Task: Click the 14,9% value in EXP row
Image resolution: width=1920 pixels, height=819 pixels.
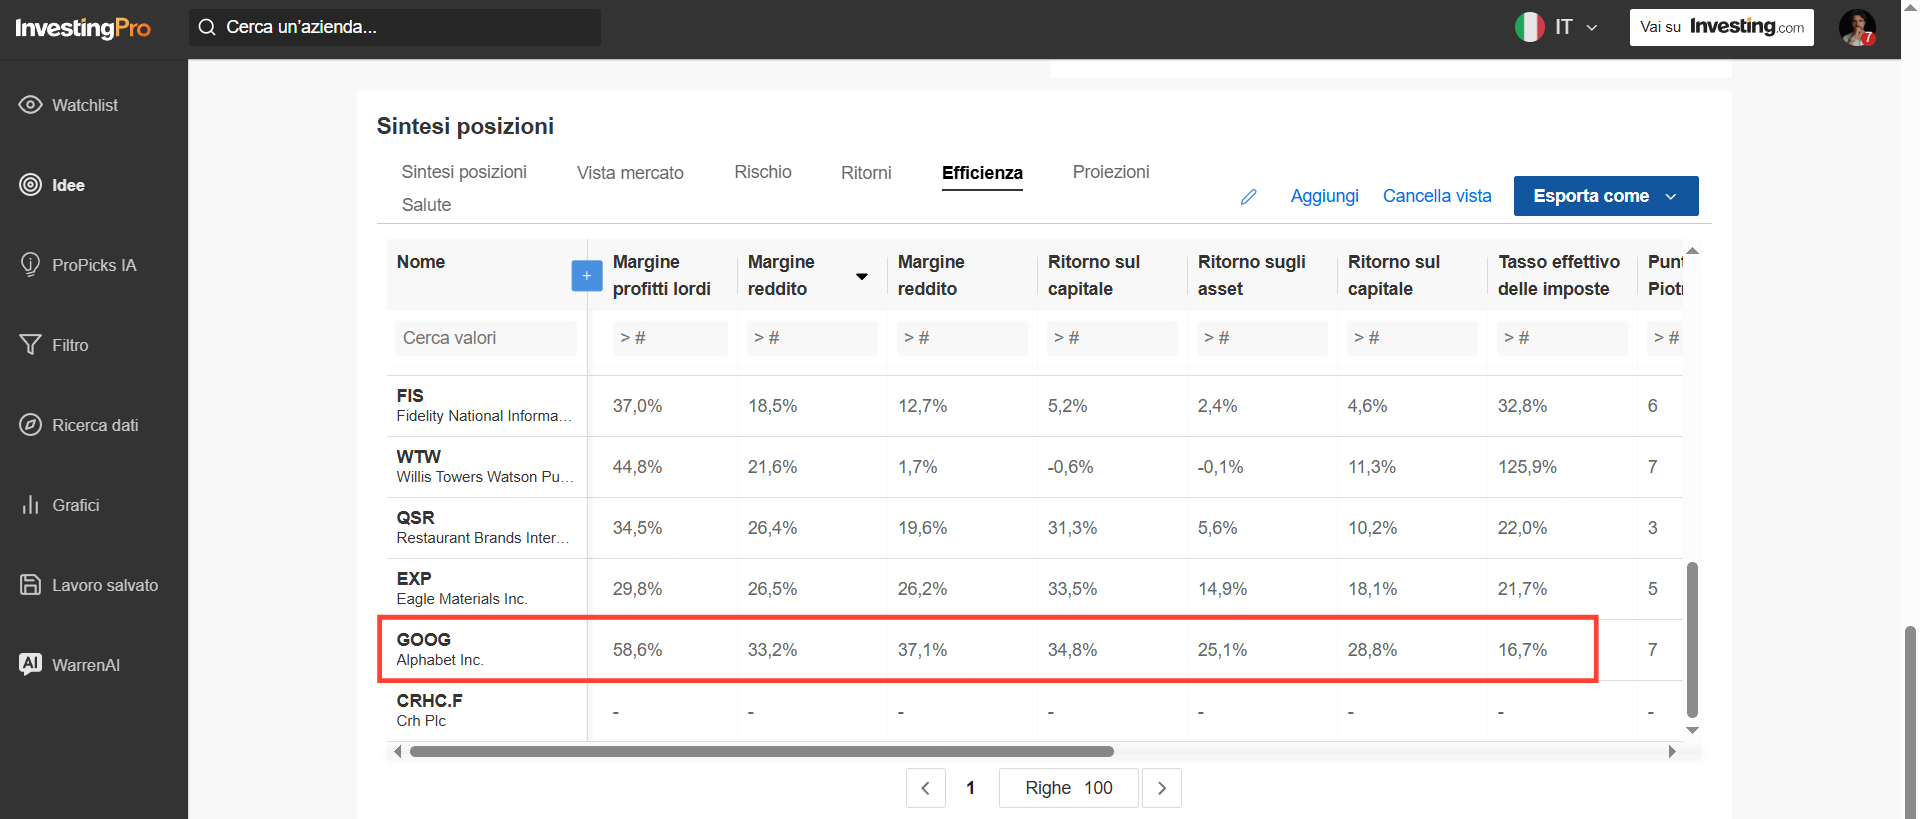Action: (1222, 589)
